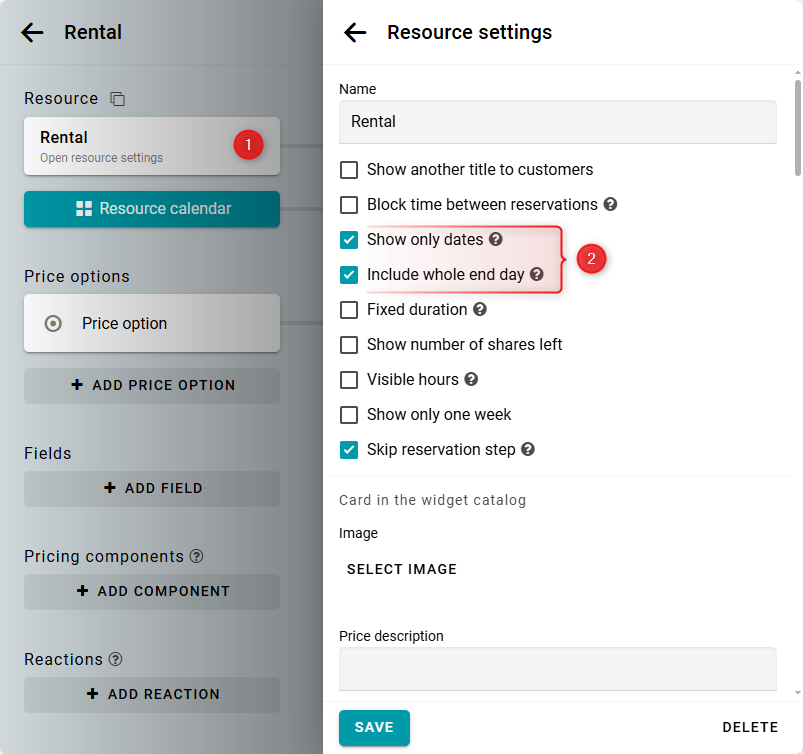Click help icon next to Fixed duration
Viewport: 803px width, 754px height.
[x=480, y=310]
